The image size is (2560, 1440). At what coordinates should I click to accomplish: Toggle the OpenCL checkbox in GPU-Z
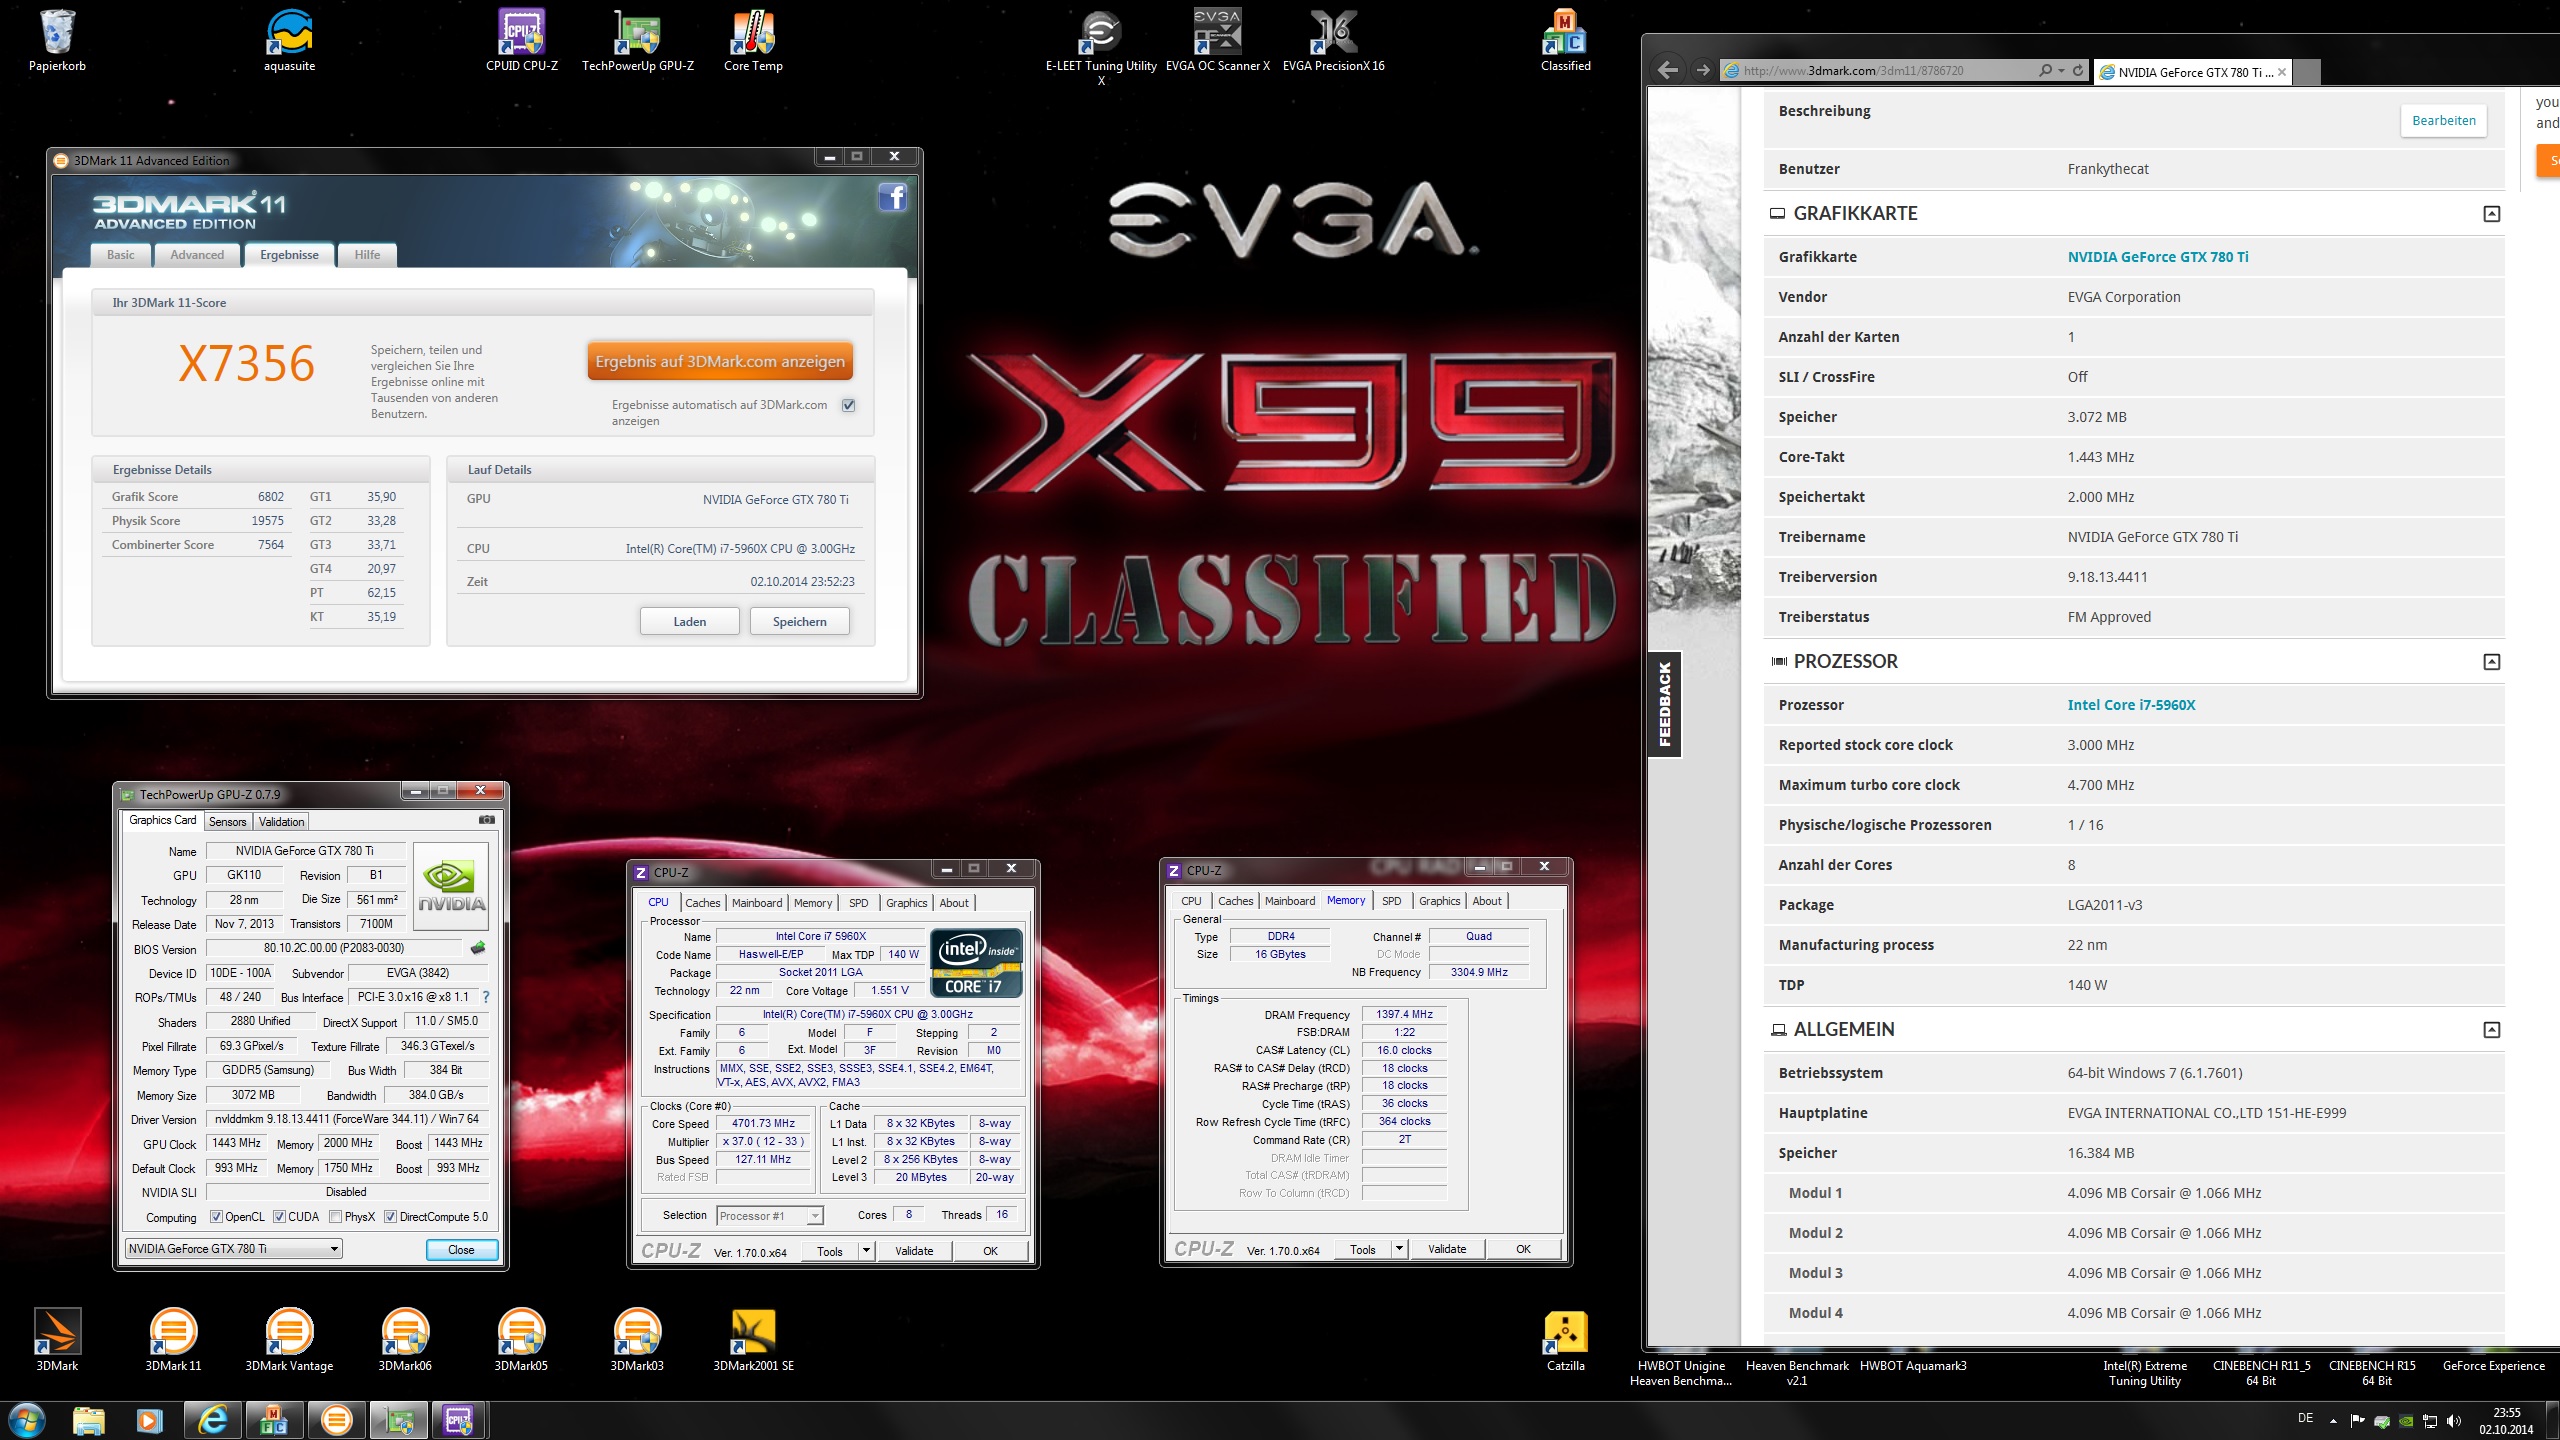pyautogui.click(x=216, y=1217)
